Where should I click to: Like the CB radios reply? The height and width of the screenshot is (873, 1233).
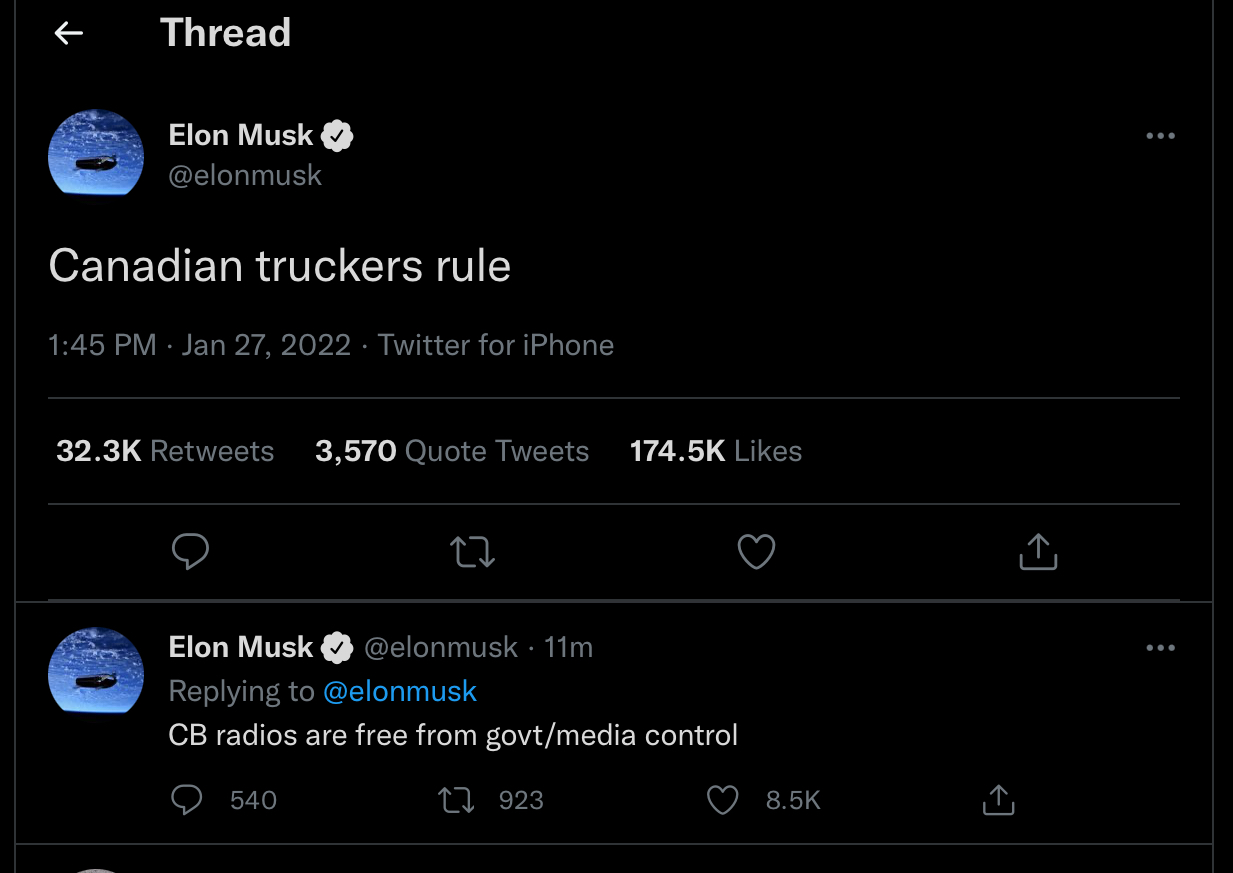[722, 800]
